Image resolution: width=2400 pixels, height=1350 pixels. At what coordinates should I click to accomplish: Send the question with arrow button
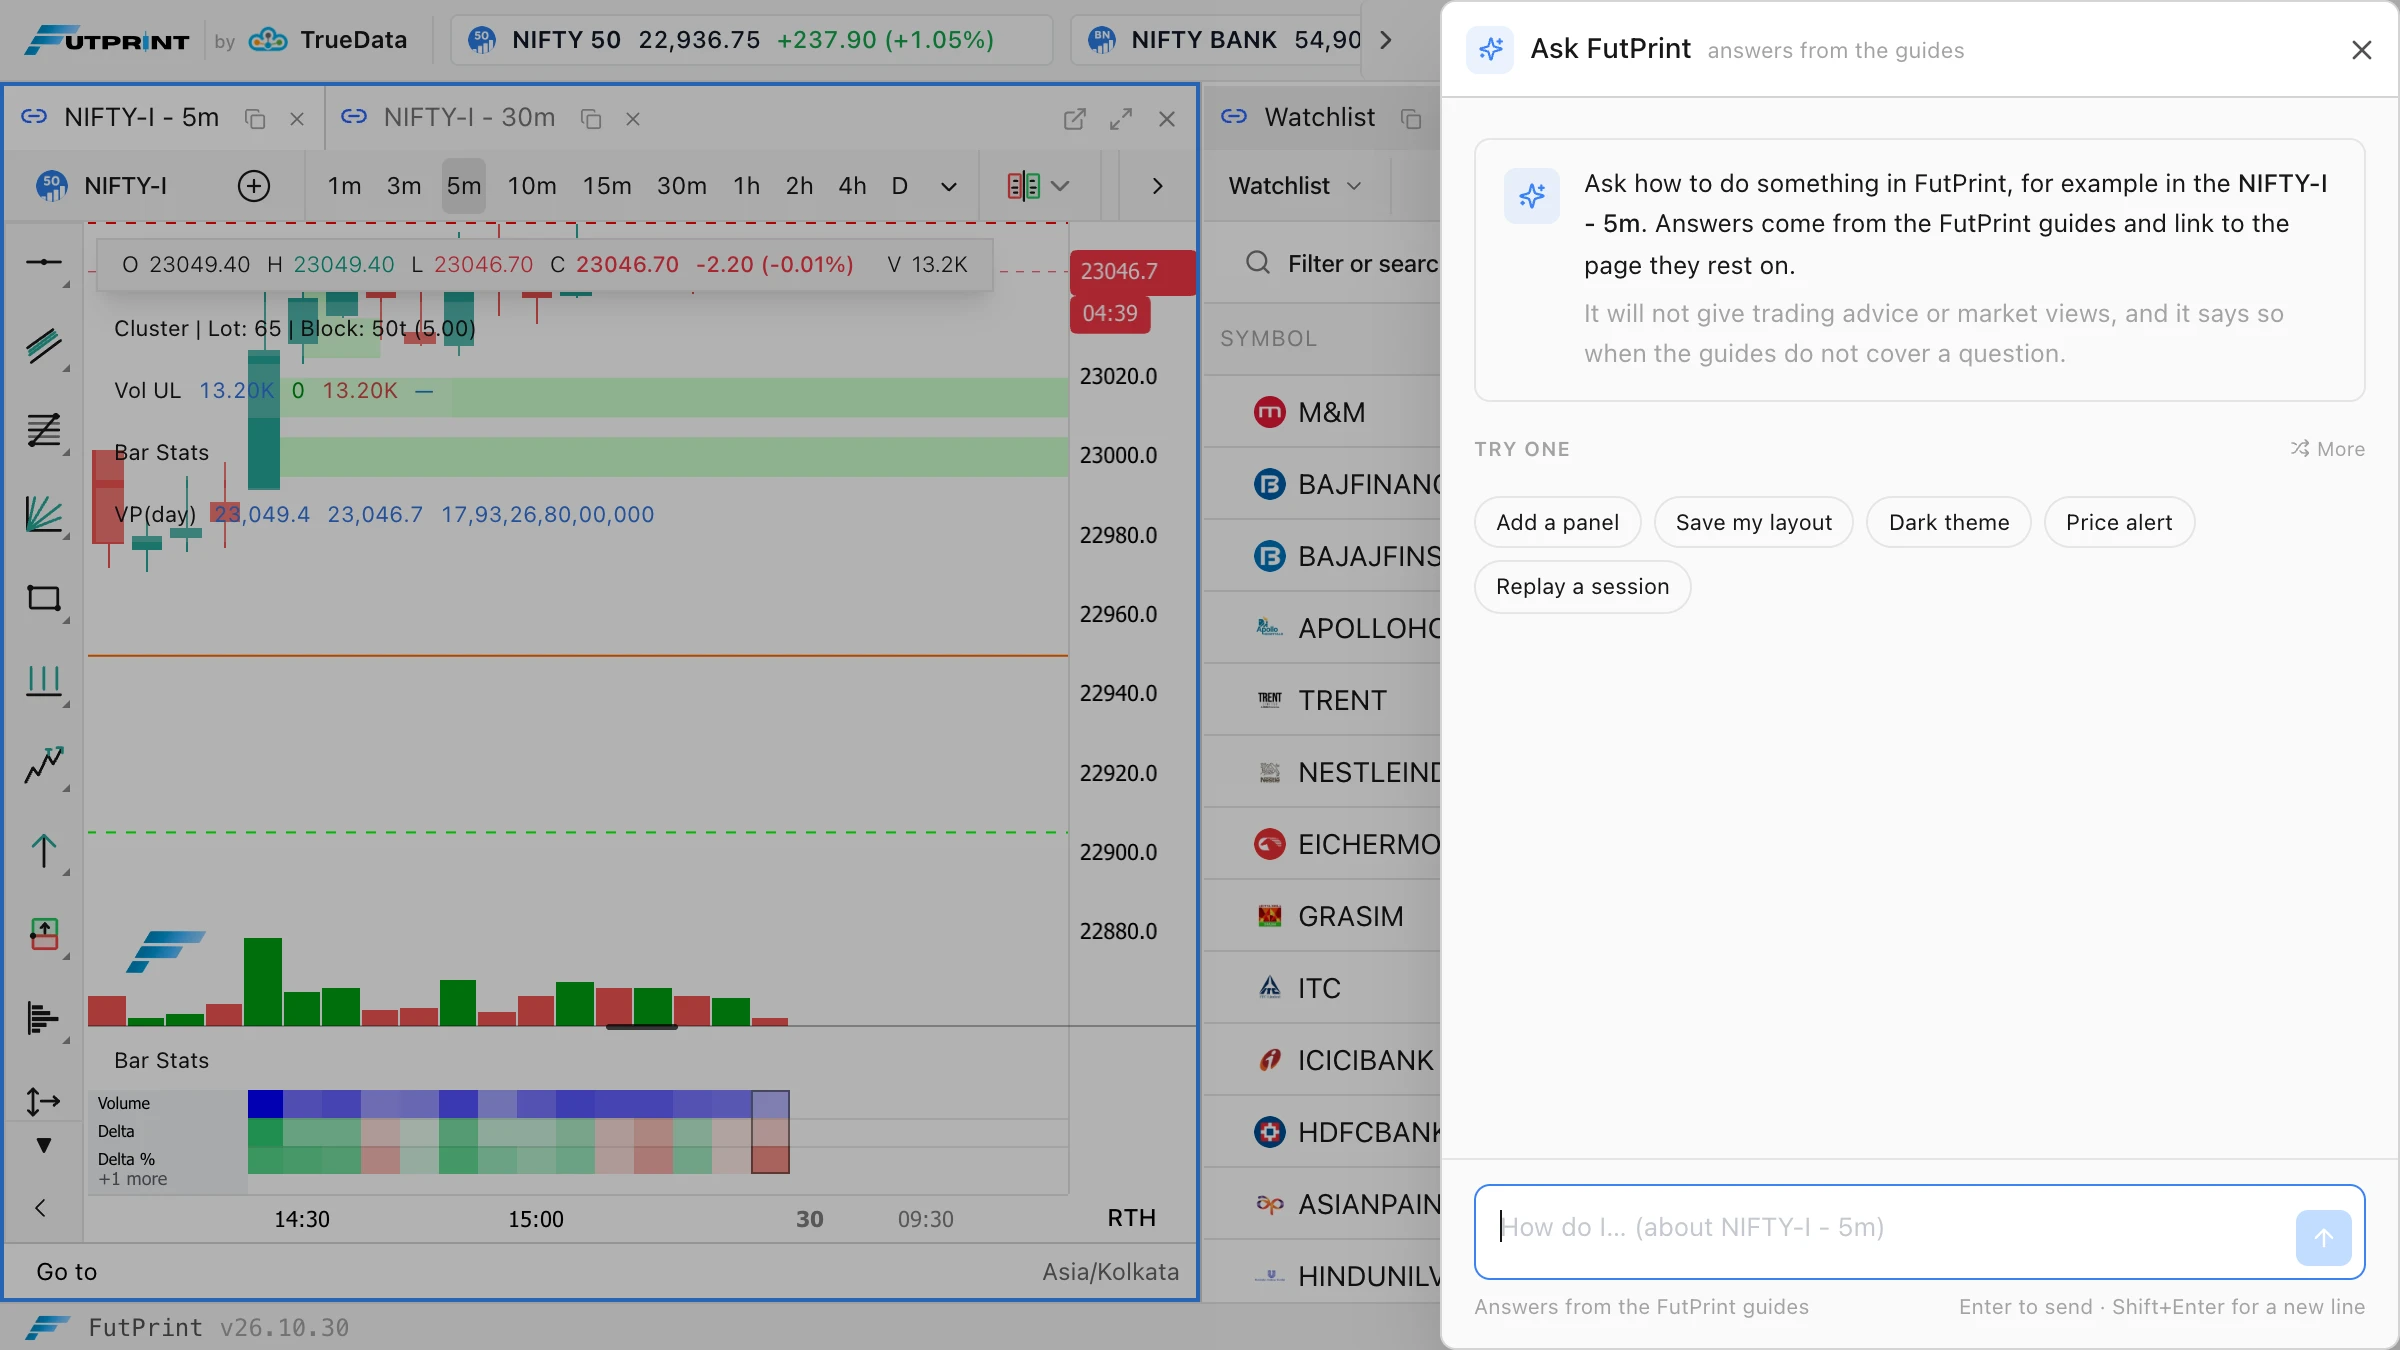[2323, 1237]
